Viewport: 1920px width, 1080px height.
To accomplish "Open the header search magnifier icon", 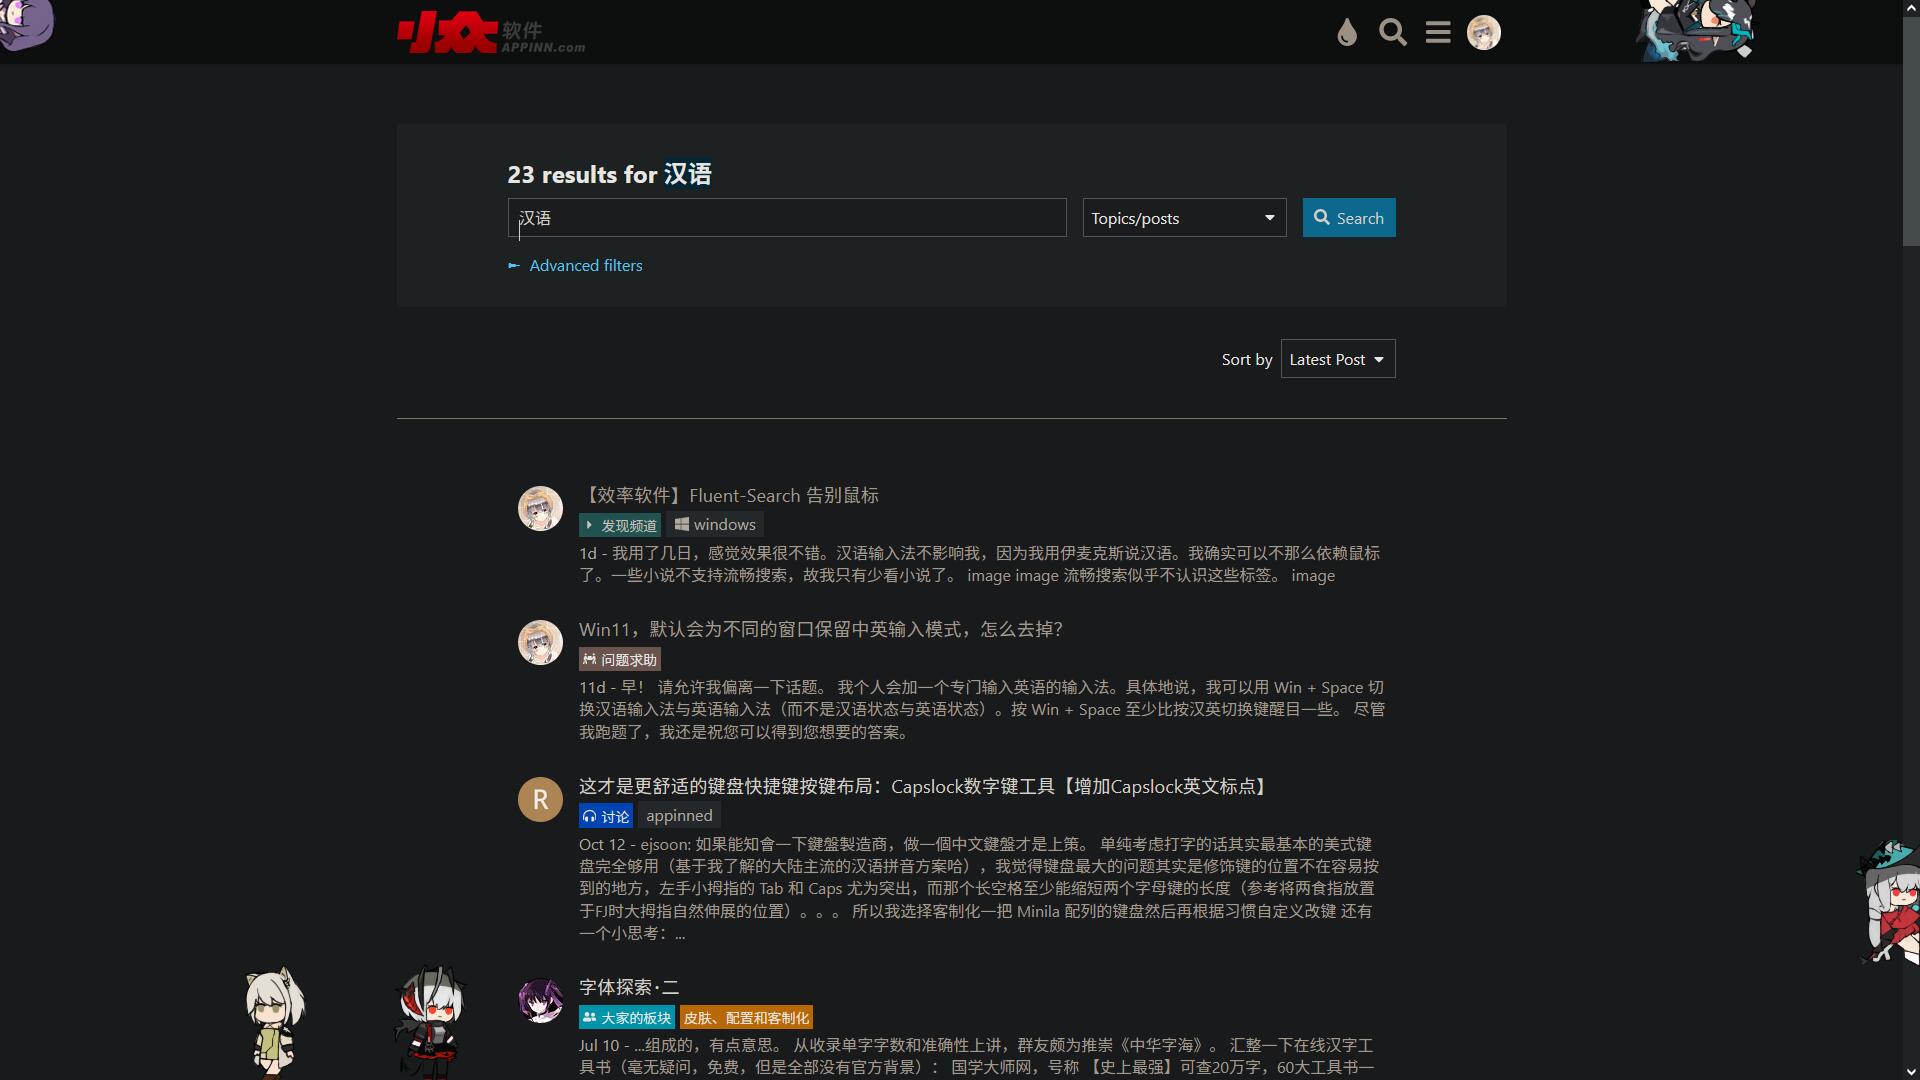I will pos(1392,33).
